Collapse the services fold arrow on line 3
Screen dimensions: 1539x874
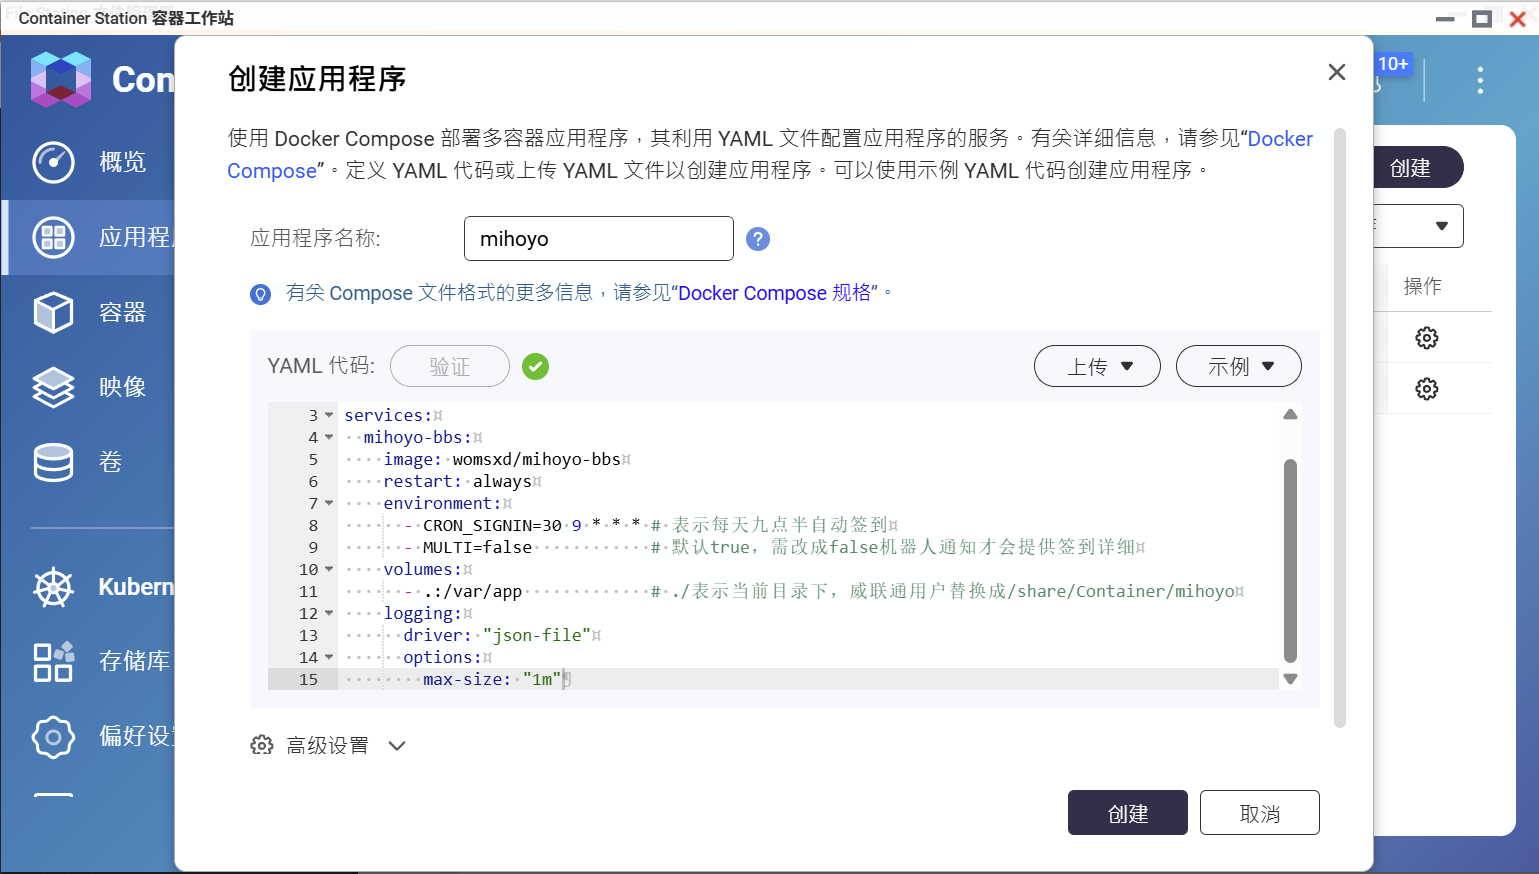point(329,415)
